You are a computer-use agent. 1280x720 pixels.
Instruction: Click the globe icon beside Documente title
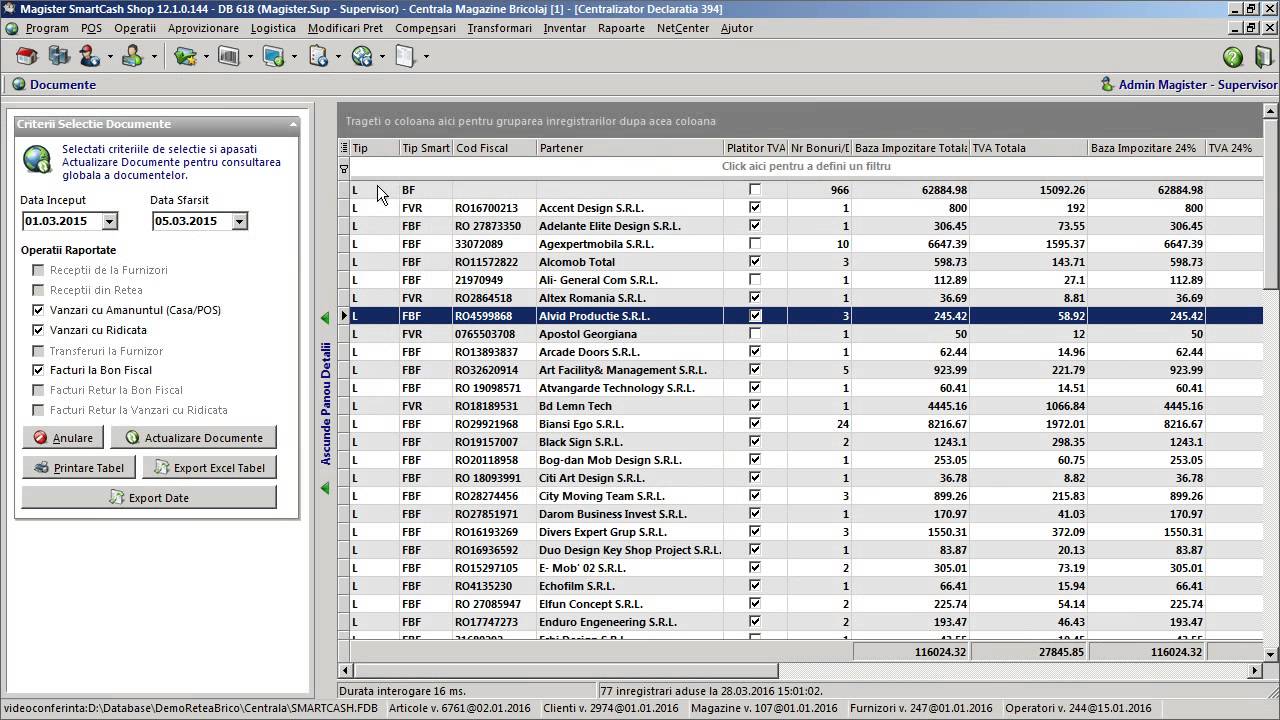click(x=18, y=85)
